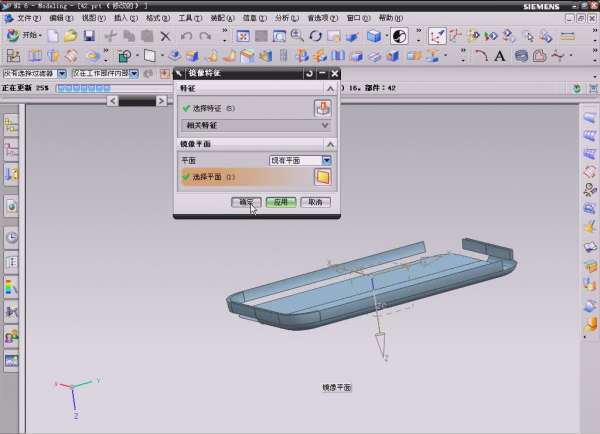The width and height of the screenshot is (600, 434).
Task: Click the 应用 button
Action: tap(281, 202)
